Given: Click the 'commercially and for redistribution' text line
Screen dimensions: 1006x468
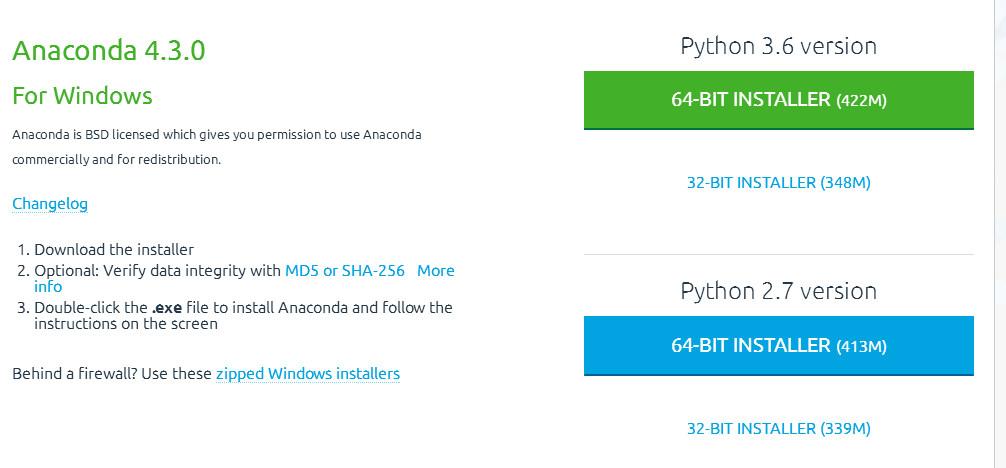Looking at the screenshot, I should [x=116, y=159].
